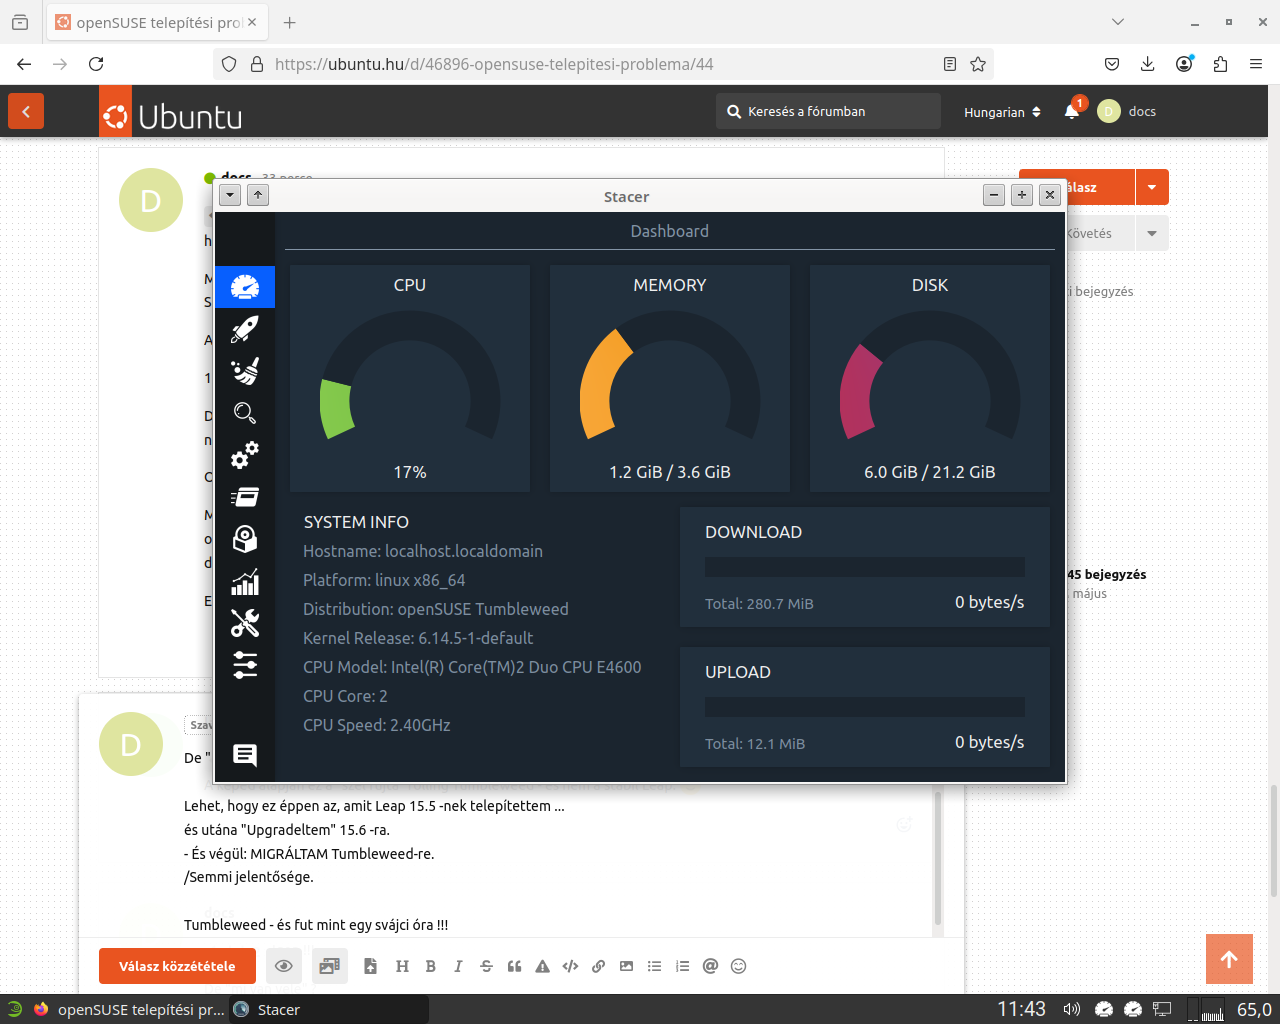Toggle post preview eye icon
Viewport: 1280px width, 1024px height.
pyautogui.click(x=284, y=966)
